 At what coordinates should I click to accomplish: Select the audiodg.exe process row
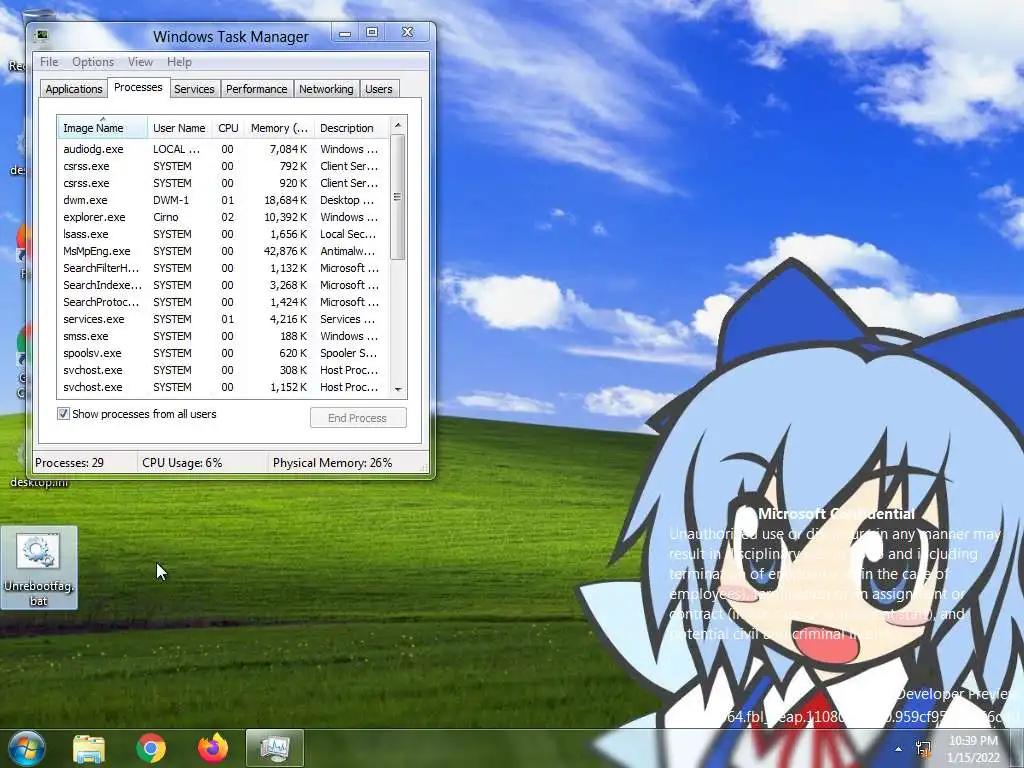pyautogui.click(x=223, y=149)
